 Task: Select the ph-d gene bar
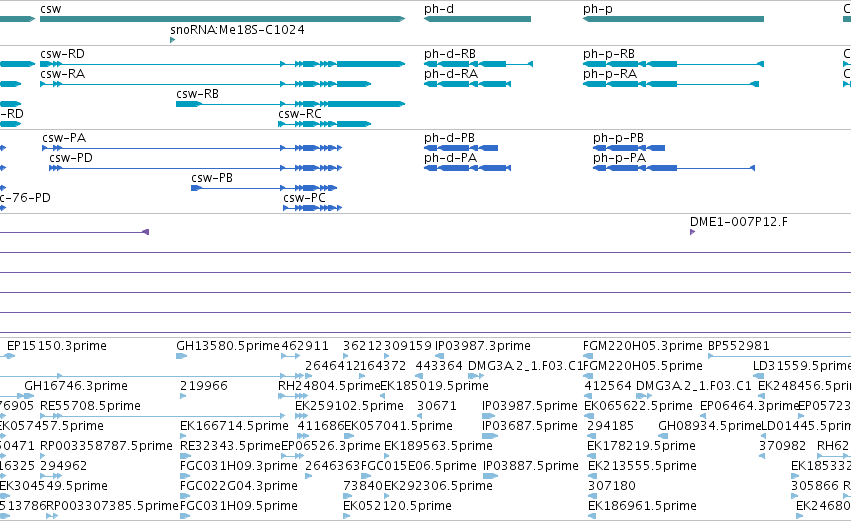(477, 19)
